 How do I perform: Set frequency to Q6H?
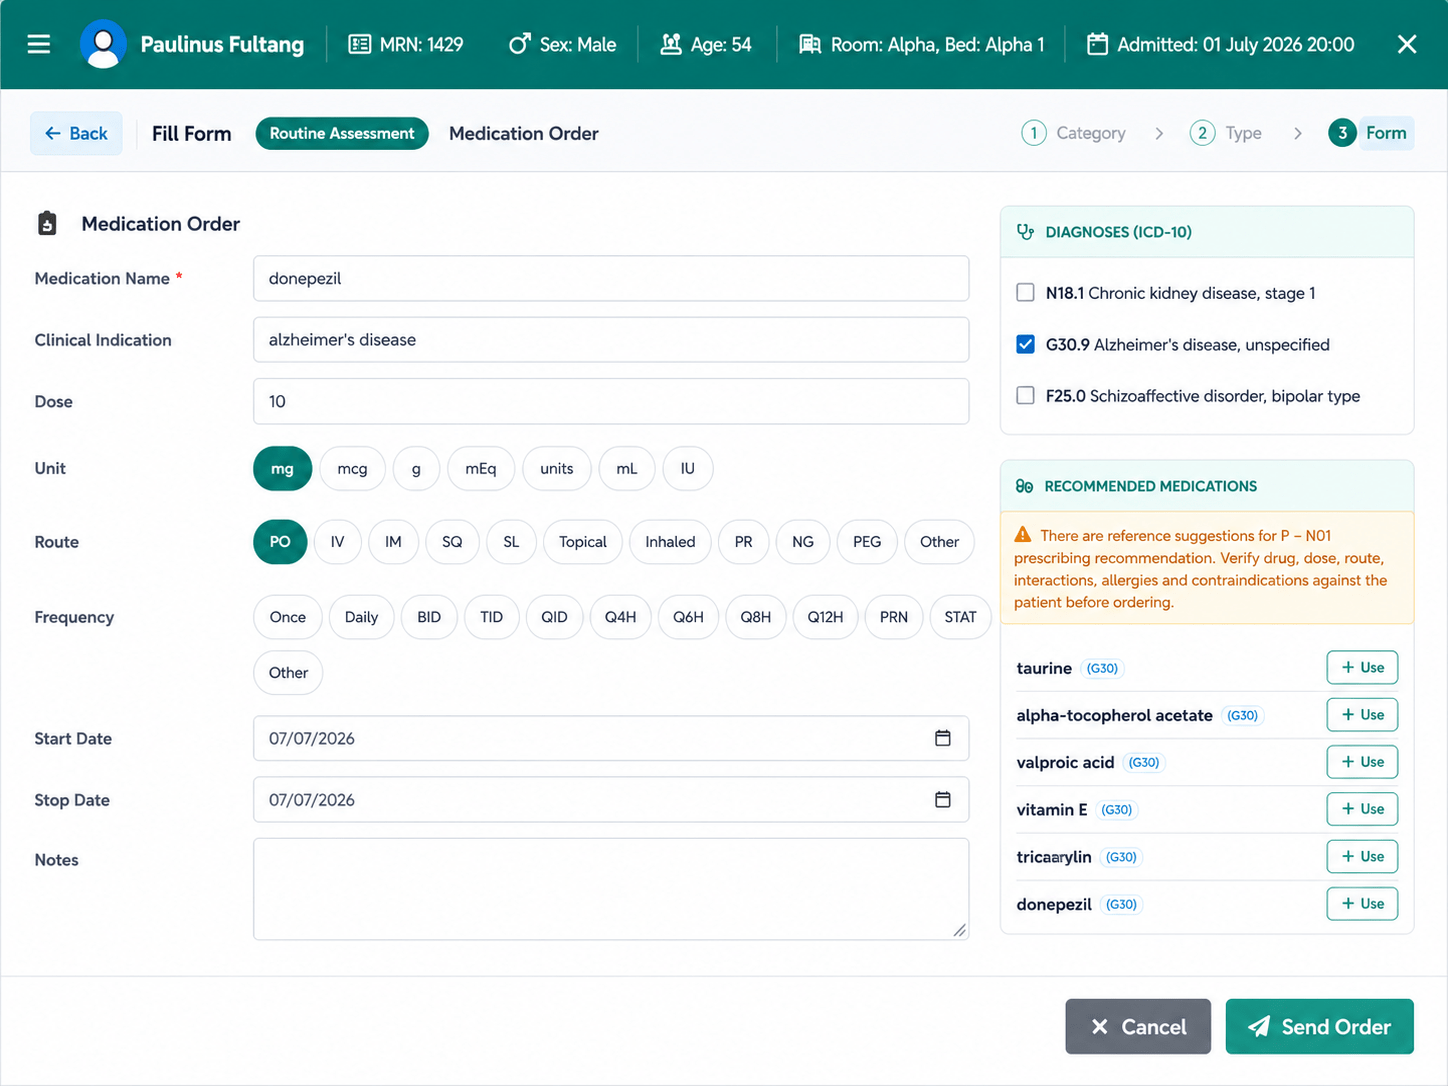(x=688, y=617)
